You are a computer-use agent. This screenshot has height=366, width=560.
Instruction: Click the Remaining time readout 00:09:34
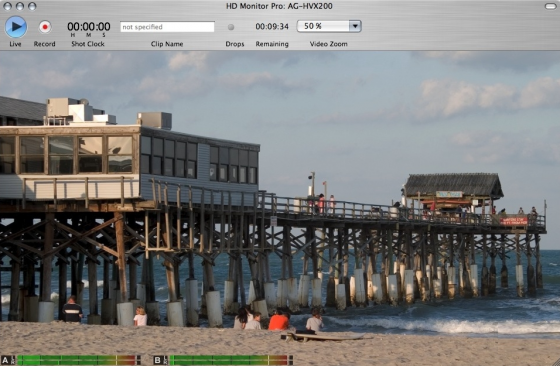click(x=272, y=26)
